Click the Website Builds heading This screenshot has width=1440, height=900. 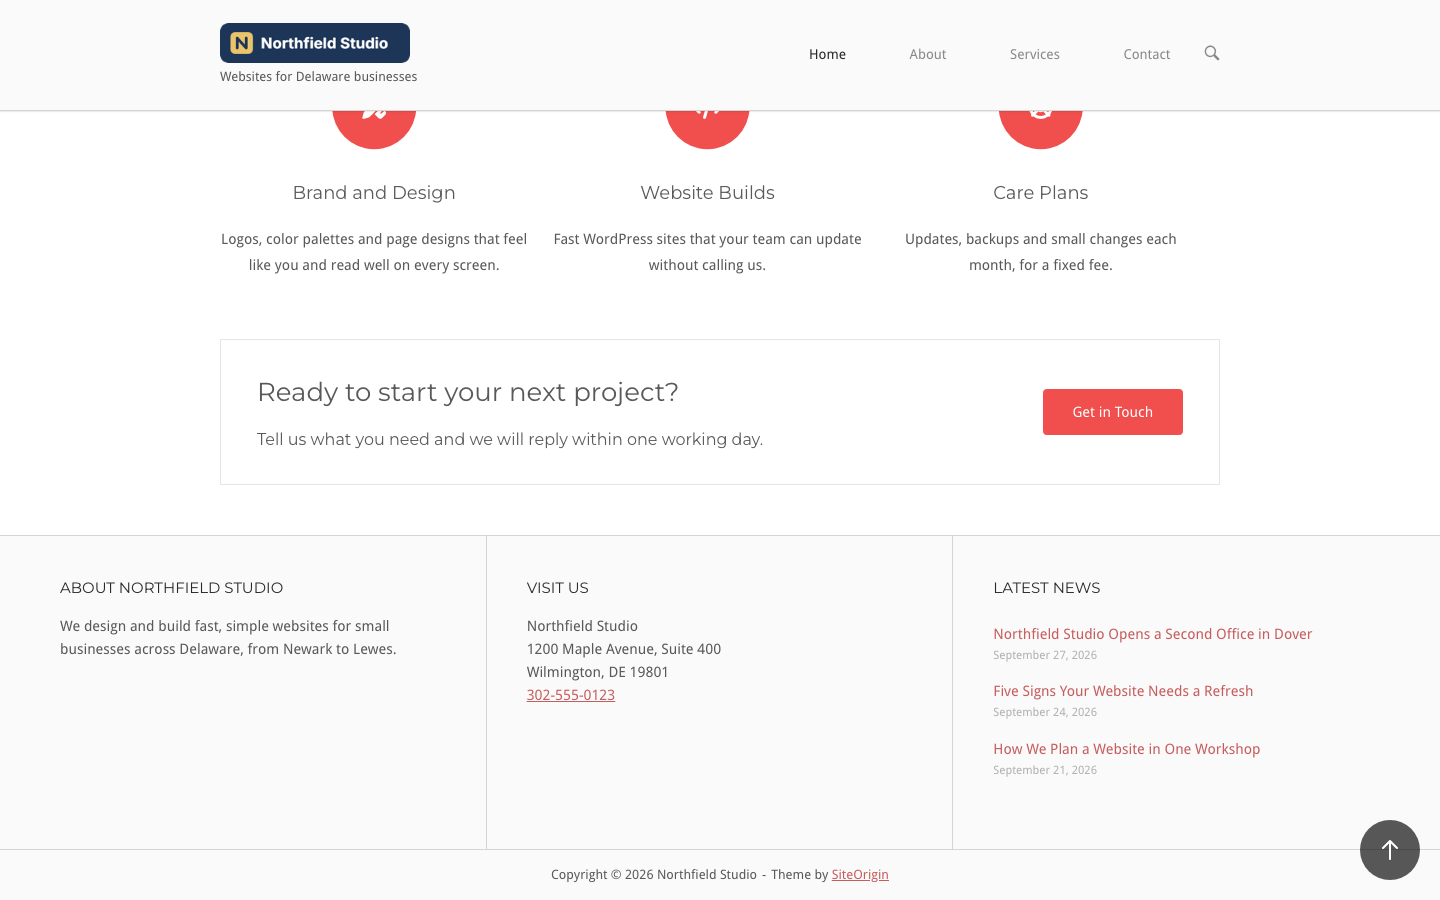coord(707,192)
